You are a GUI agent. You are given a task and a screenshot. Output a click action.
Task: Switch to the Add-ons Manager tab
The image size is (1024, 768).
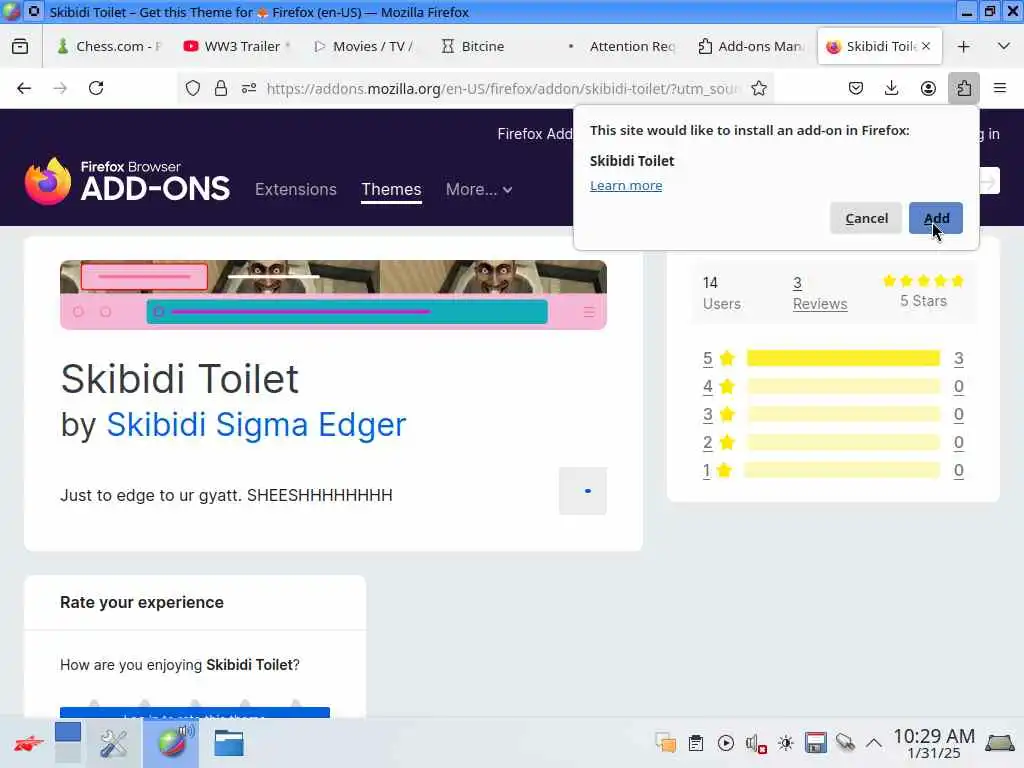(x=750, y=46)
